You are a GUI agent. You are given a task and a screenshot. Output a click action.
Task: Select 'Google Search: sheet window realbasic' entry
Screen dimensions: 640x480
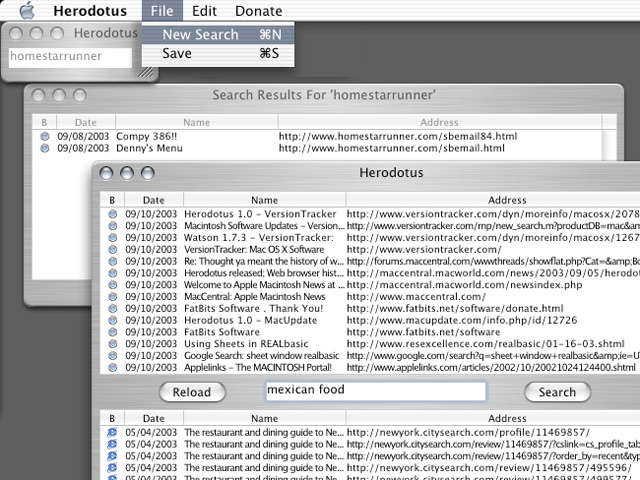point(262,356)
